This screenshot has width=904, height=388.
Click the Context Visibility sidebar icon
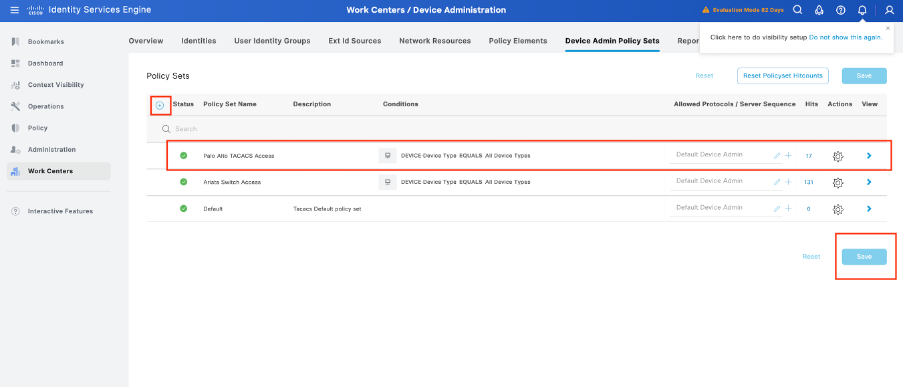pyautogui.click(x=16, y=85)
